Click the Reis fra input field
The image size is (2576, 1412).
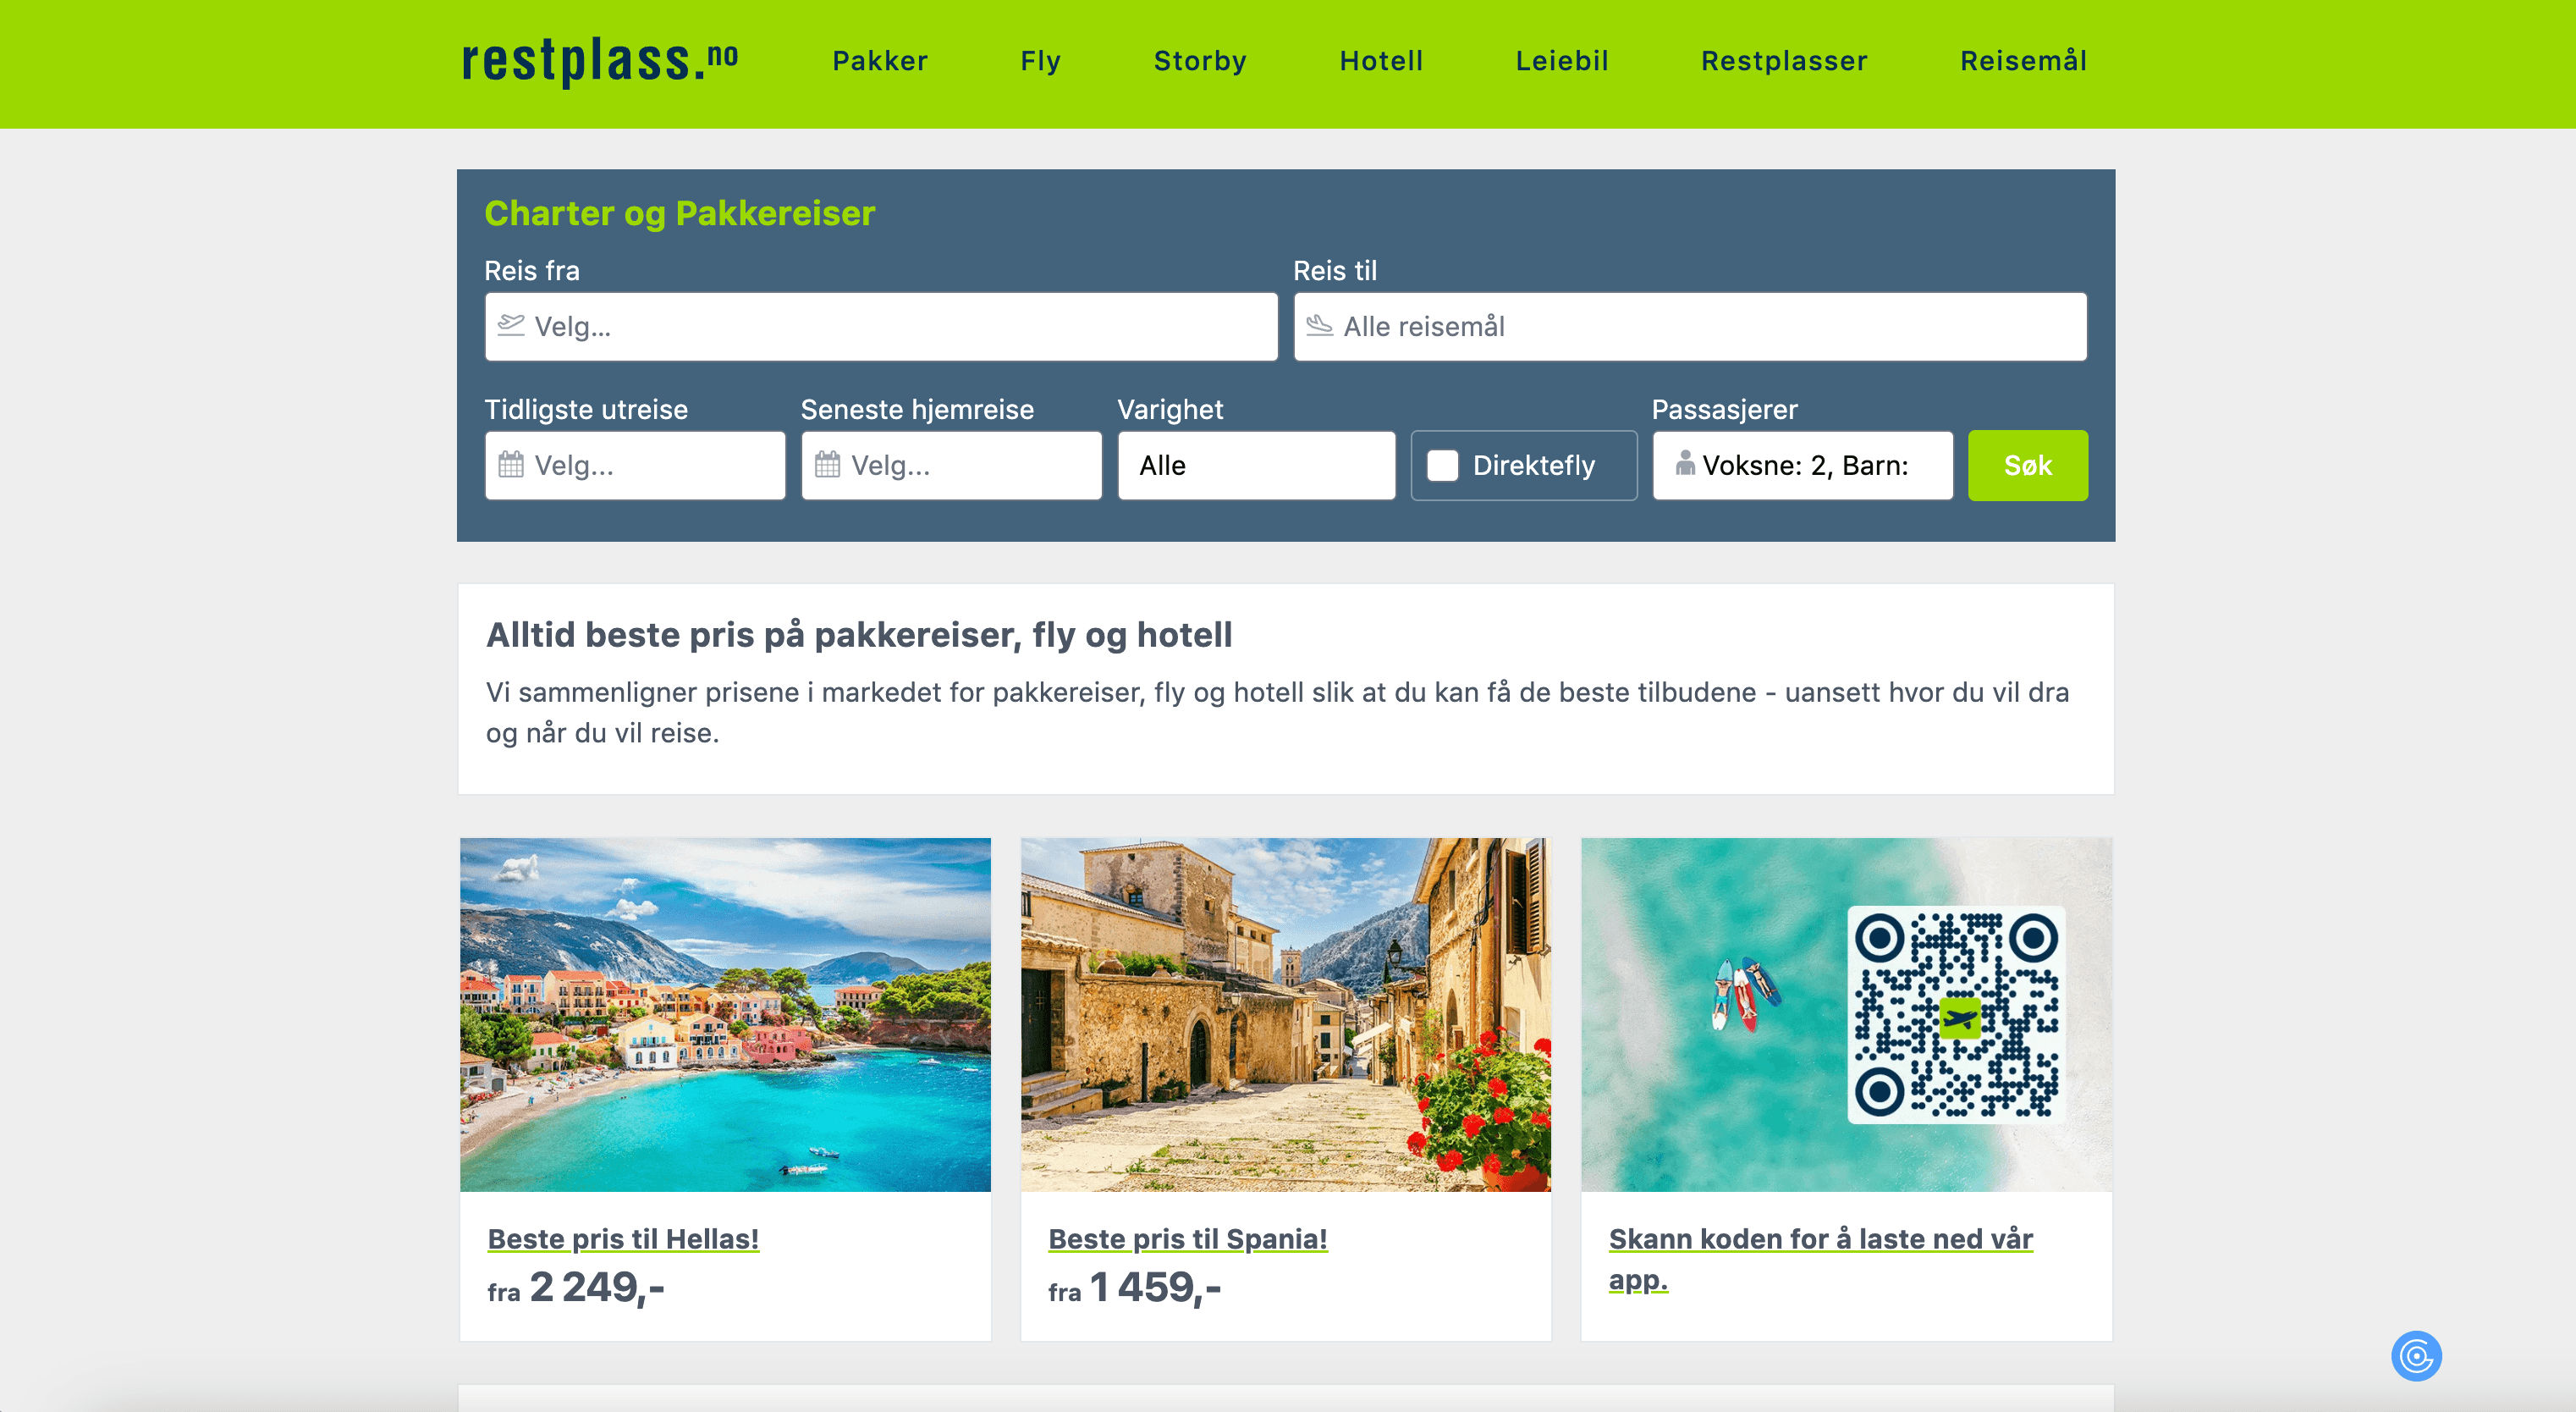(x=881, y=326)
